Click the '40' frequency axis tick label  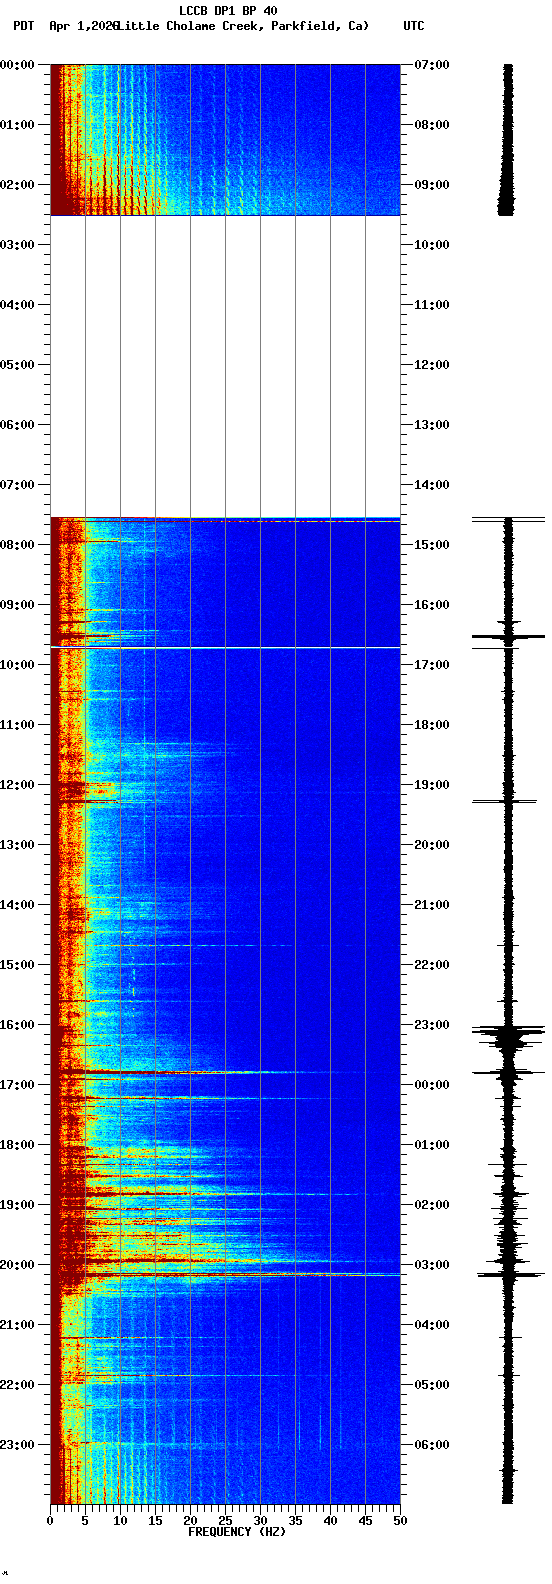[330, 1521]
